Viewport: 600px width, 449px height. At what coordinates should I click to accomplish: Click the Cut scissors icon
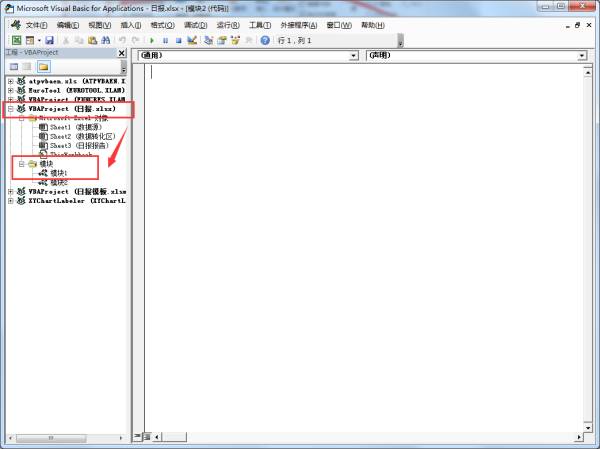(66, 40)
